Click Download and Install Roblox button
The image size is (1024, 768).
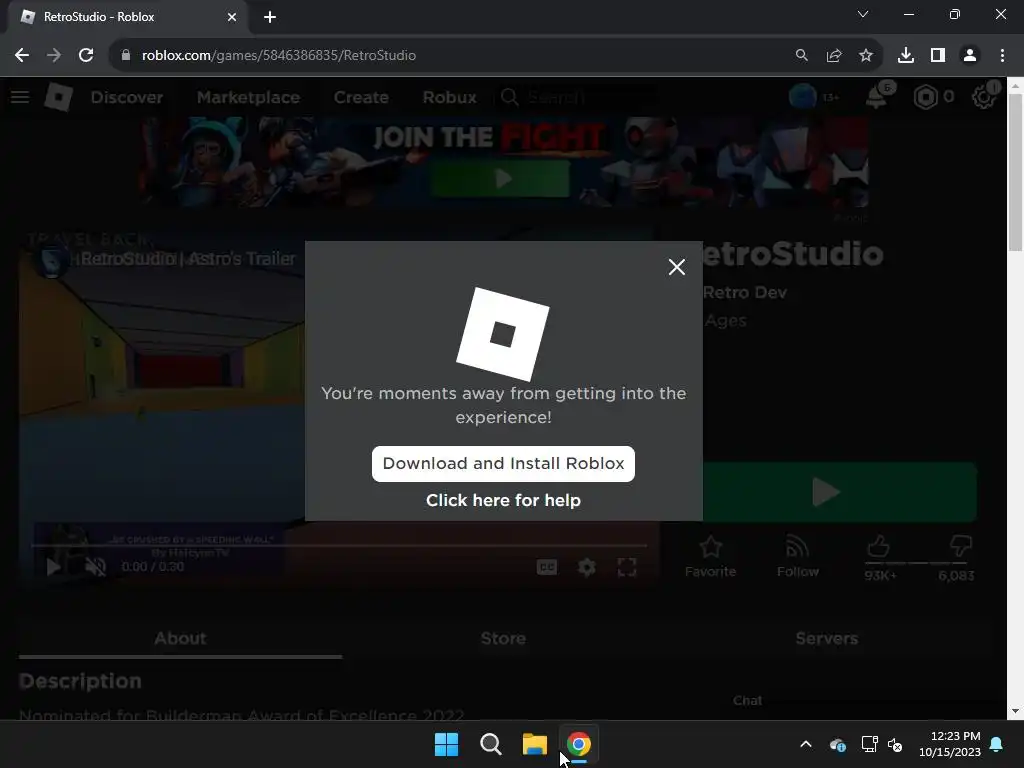pyautogui.click(x=503, y=464)
